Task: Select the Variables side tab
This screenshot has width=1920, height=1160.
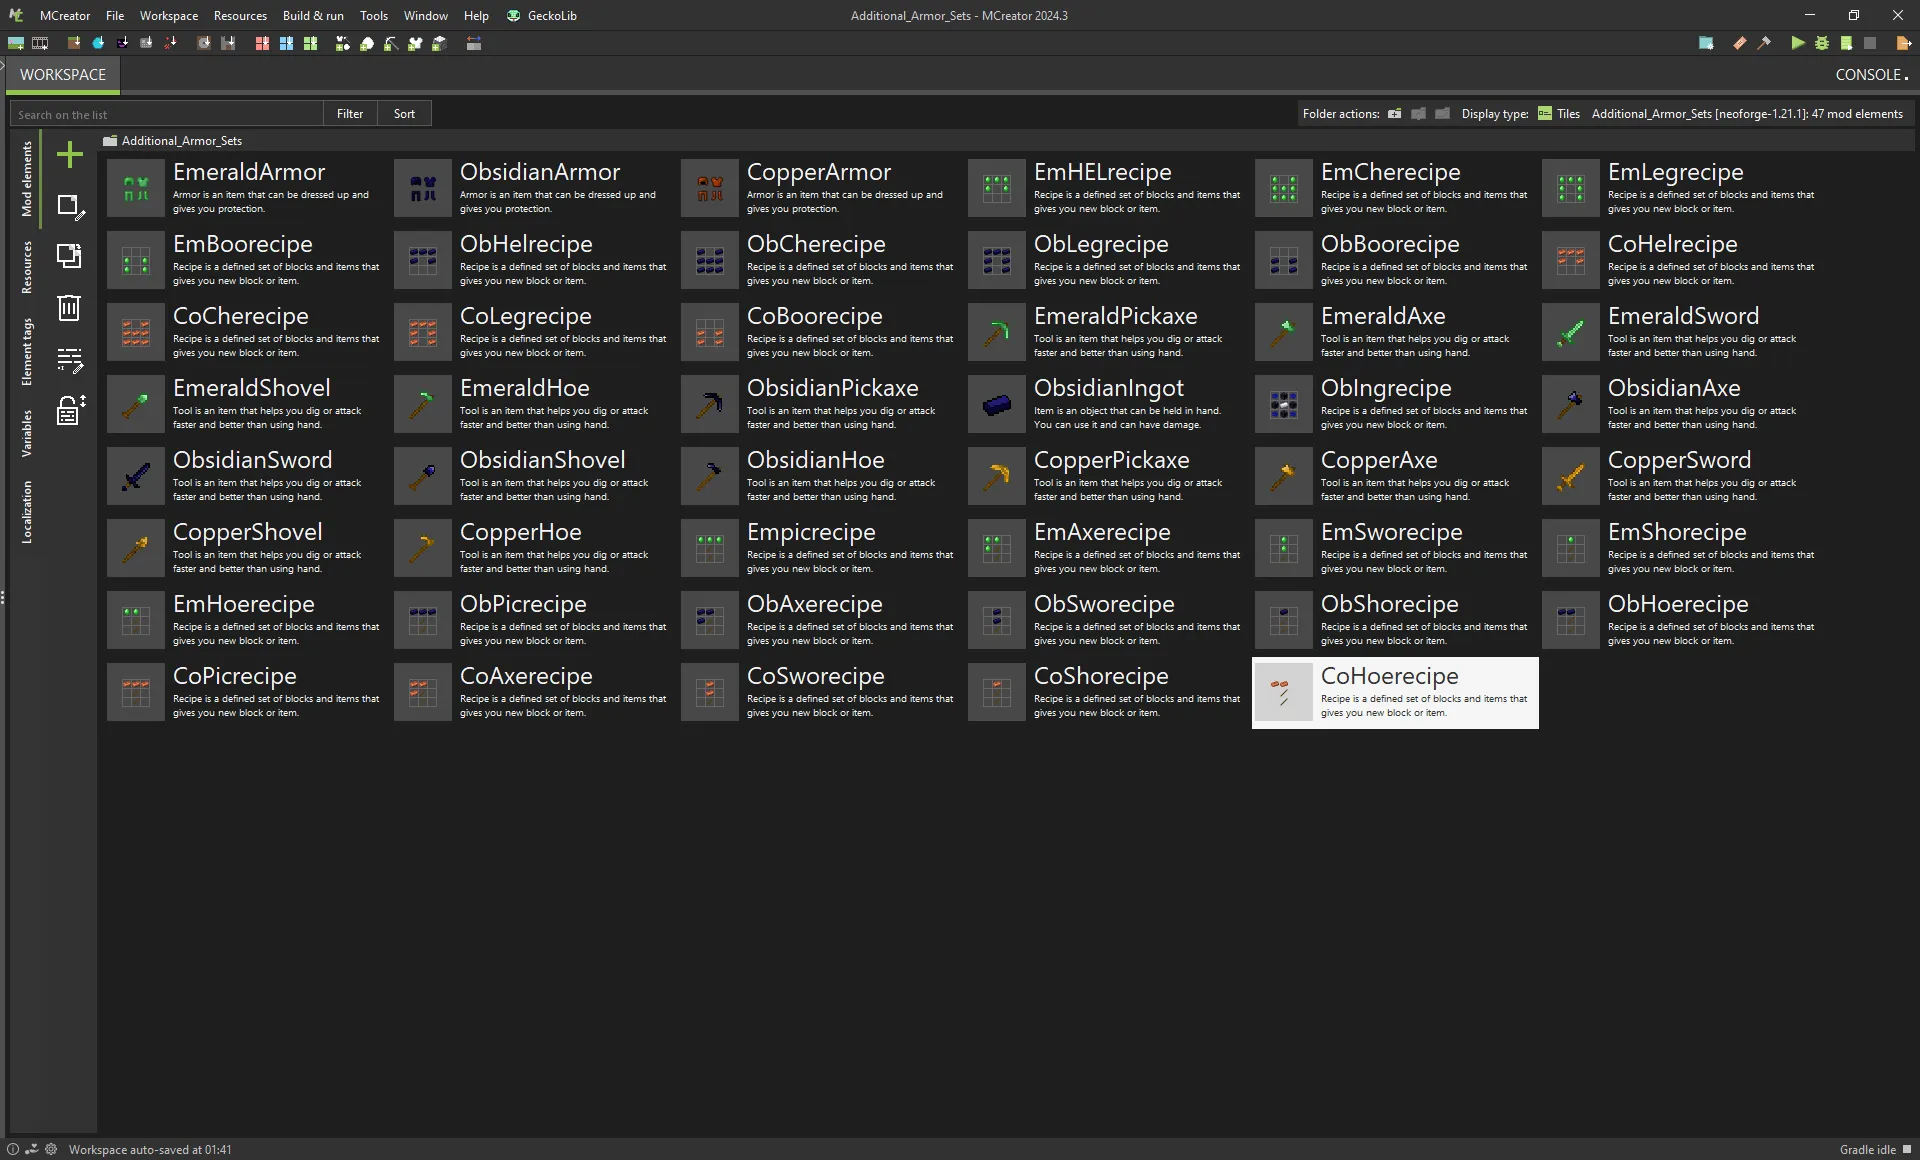Action: coord(27,433)
